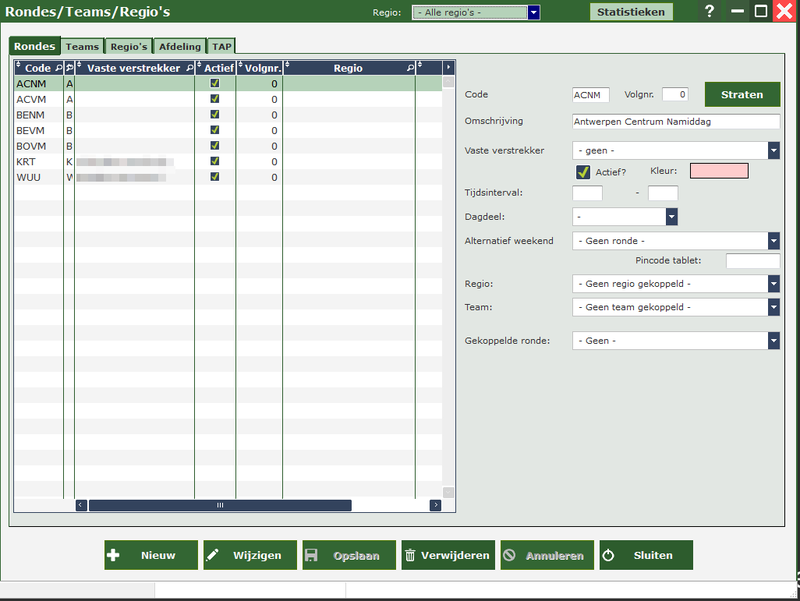Open the help question mark icon
Viewport: 800px width, 601px height.
click(709, 12)
